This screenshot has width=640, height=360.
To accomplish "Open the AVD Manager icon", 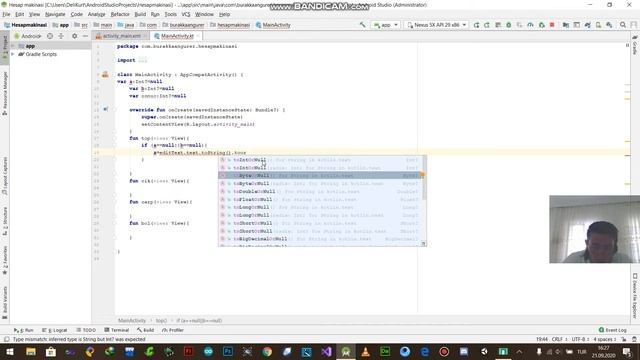I will (x=598, y=25).
